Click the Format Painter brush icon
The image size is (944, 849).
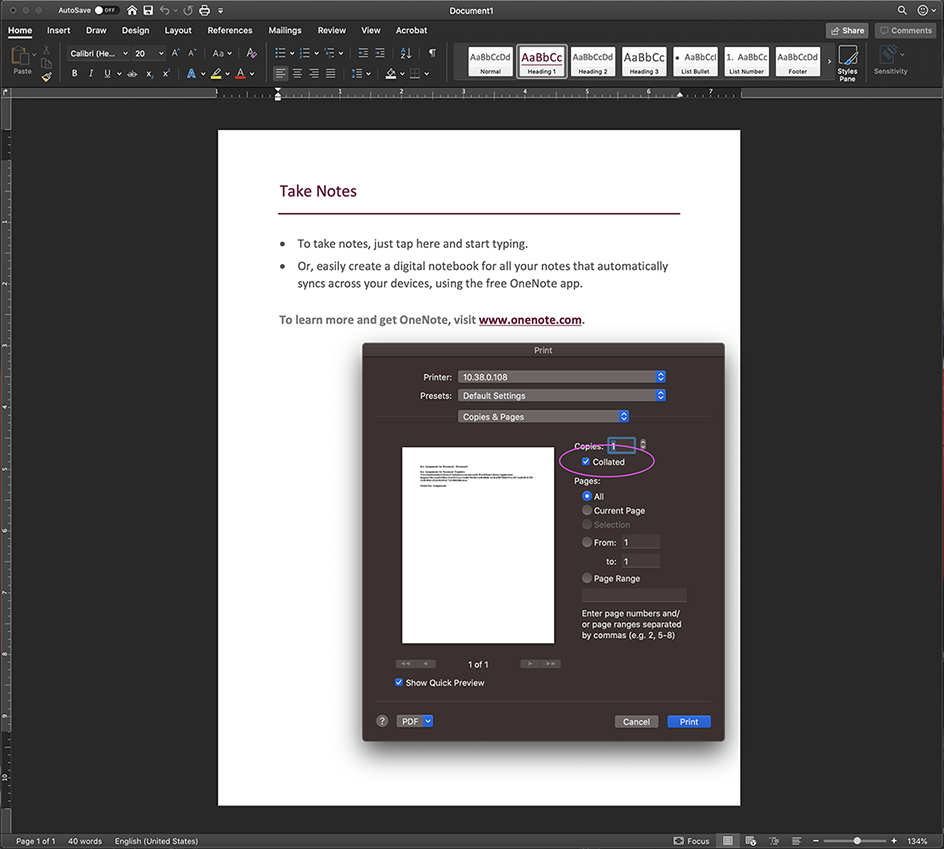coord(46,76)
